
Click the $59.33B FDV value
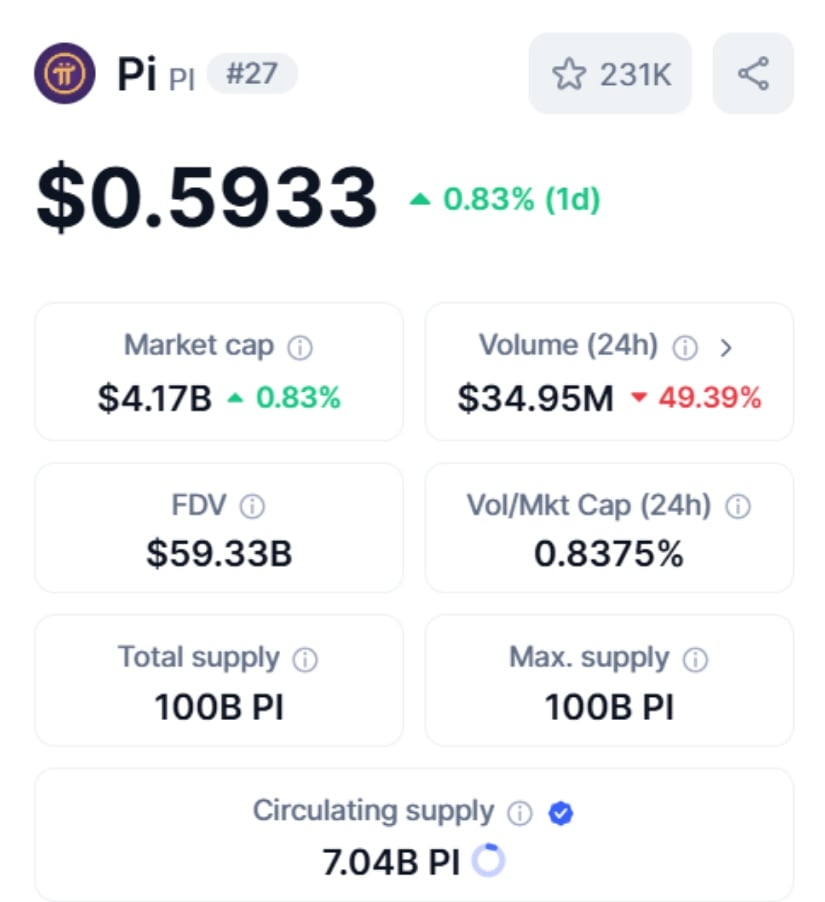219,553
